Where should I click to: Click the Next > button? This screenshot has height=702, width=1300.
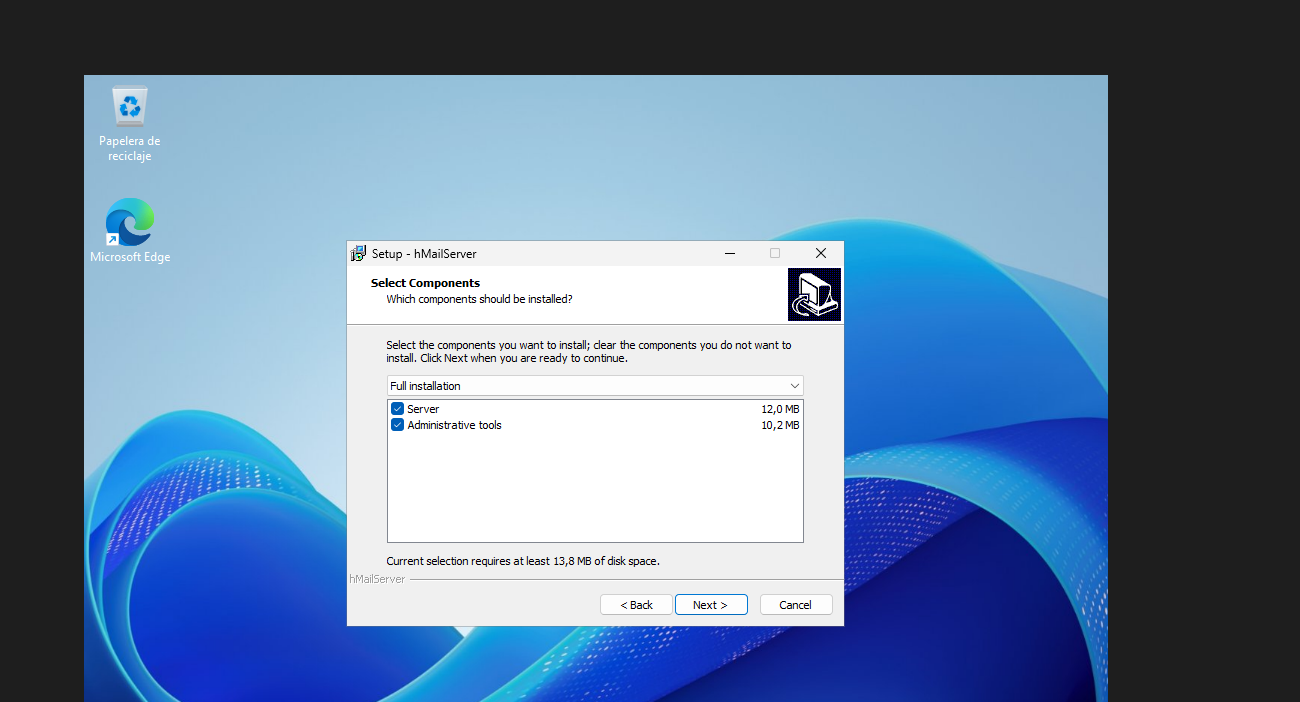tap(711, 605)
